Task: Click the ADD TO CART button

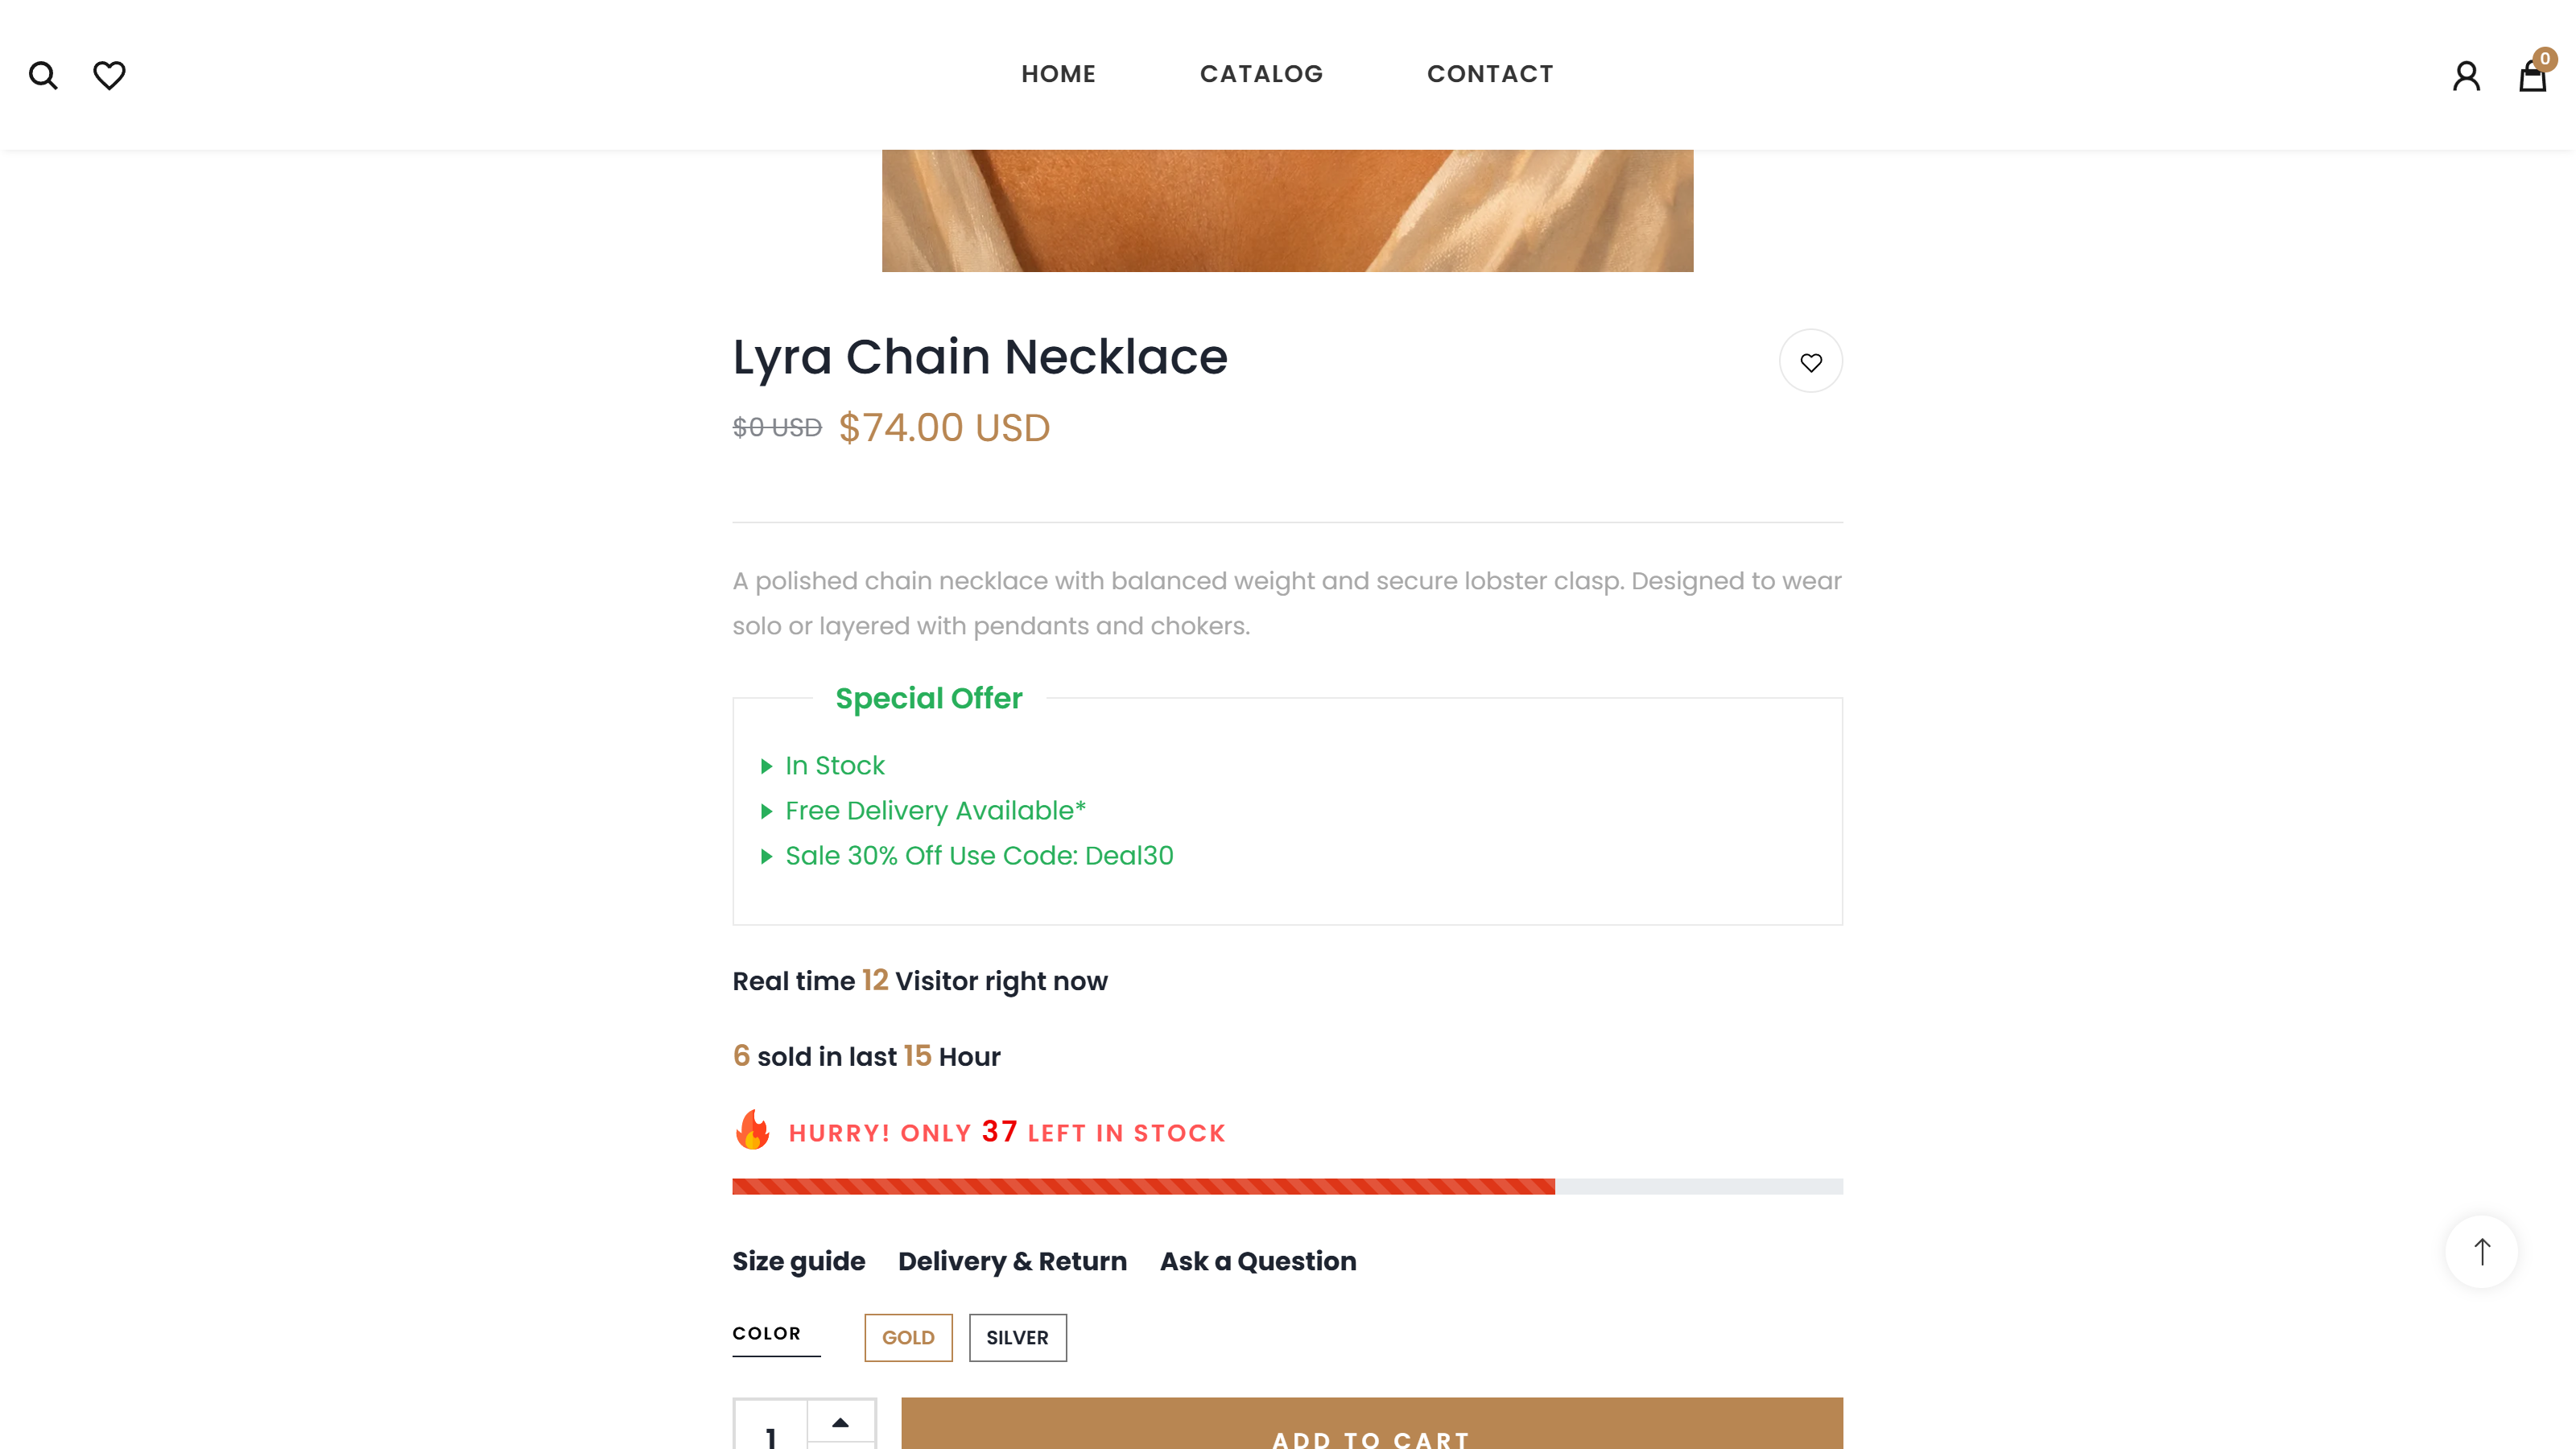Action: pyautogui.click(x=1371, y=1432)
